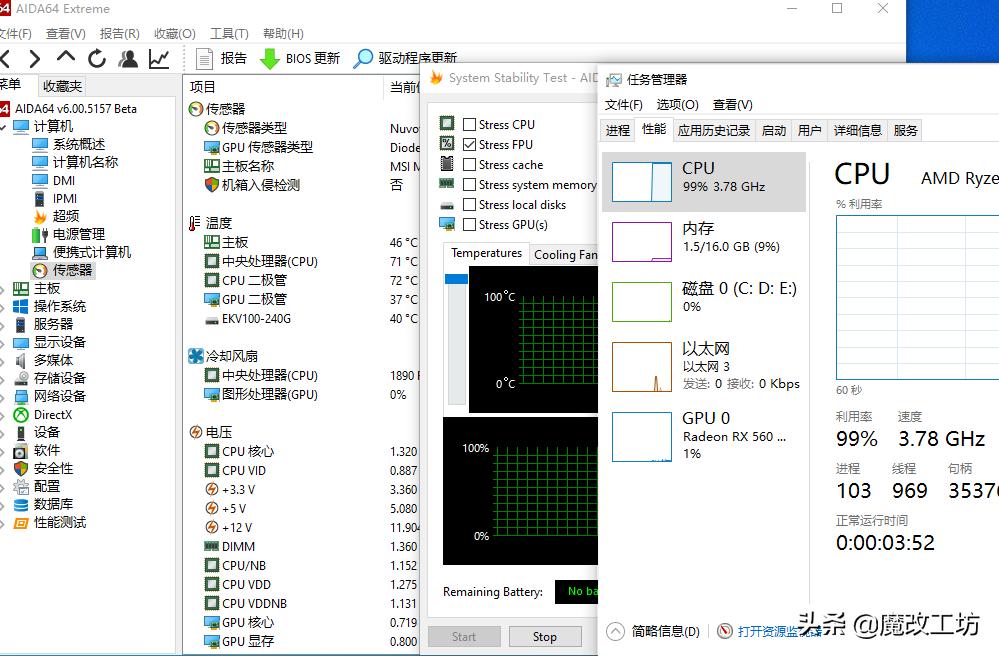This screenshot has height=656, width=999.
Task: Select 电源管理 tree item
Action: click(78, 234)
